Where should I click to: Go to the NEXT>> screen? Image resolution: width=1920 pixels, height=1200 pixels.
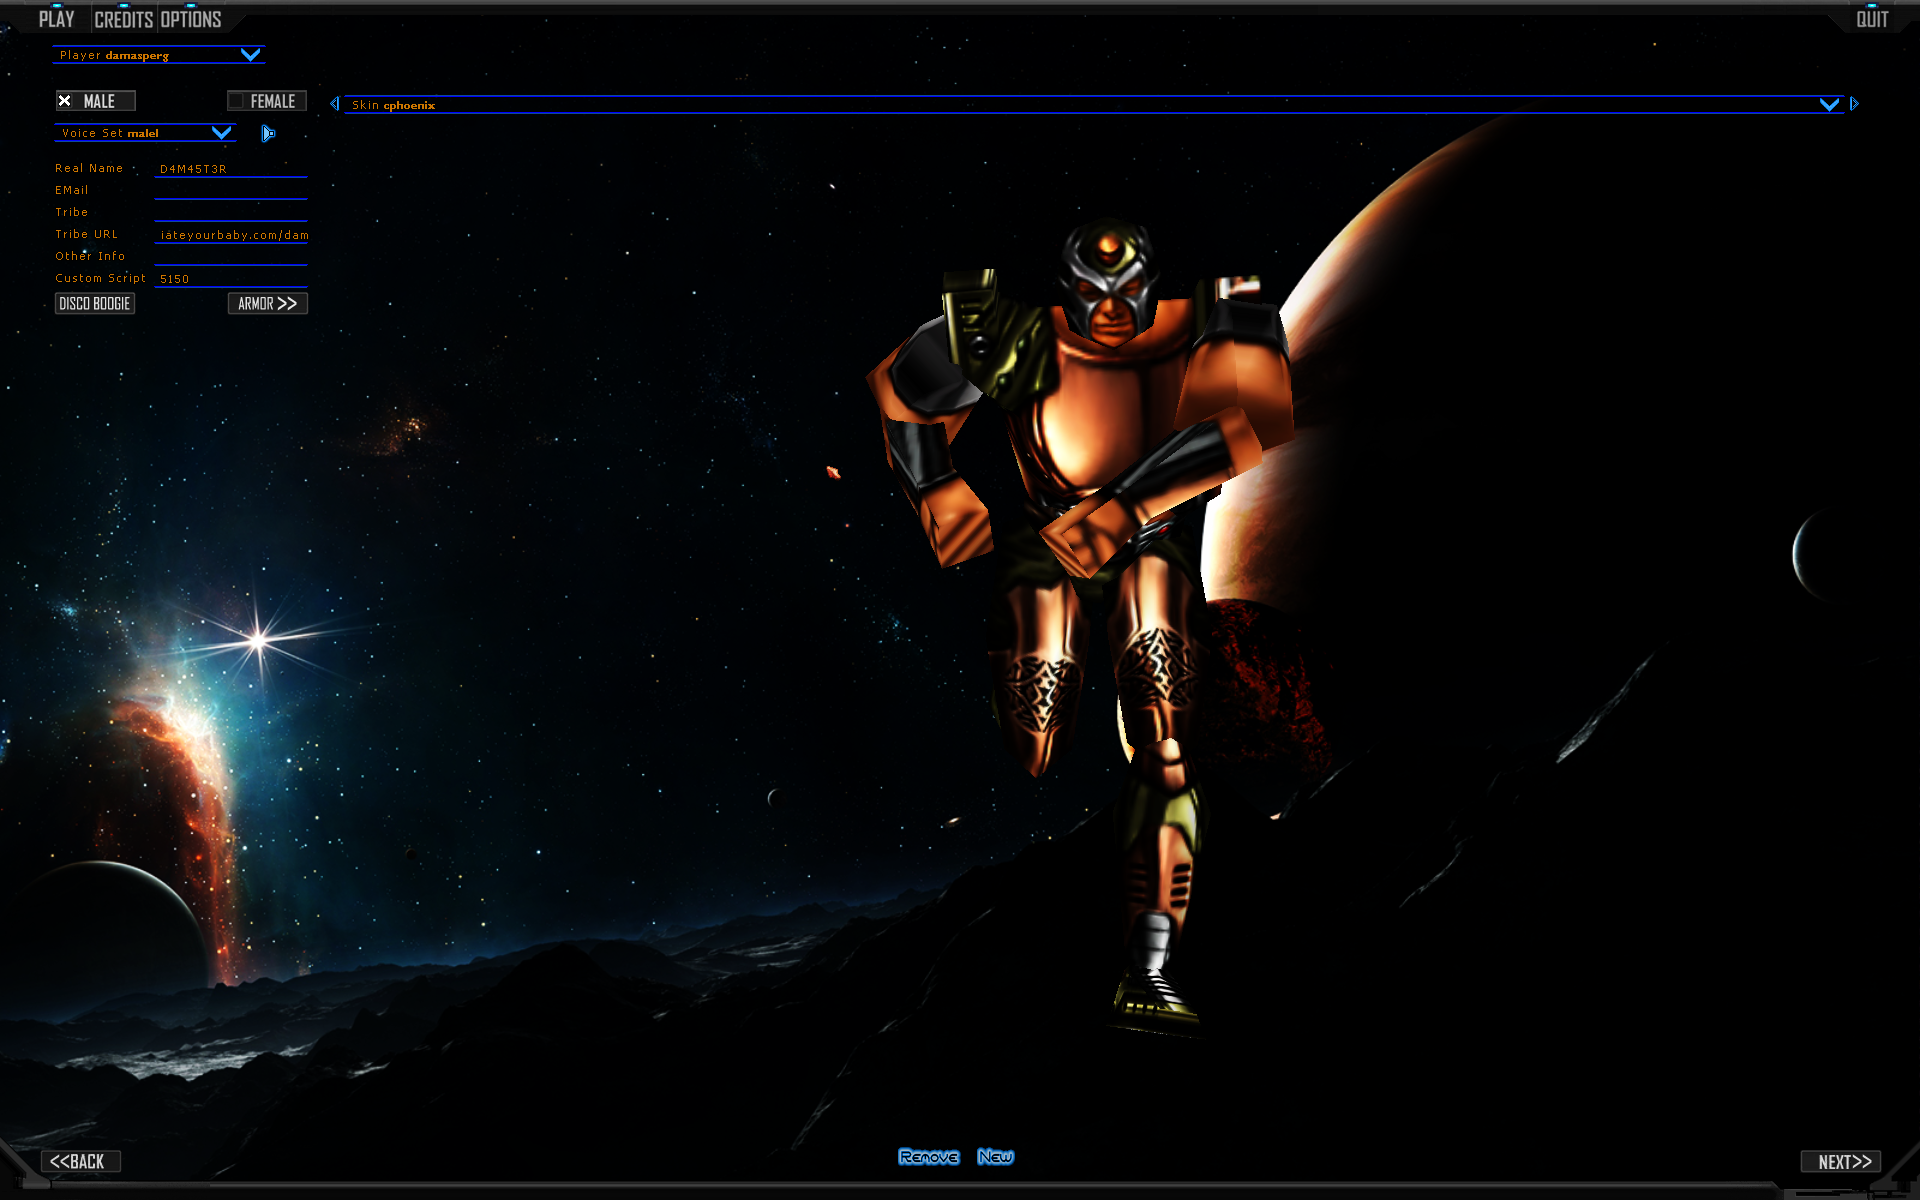(1843, 1162)
